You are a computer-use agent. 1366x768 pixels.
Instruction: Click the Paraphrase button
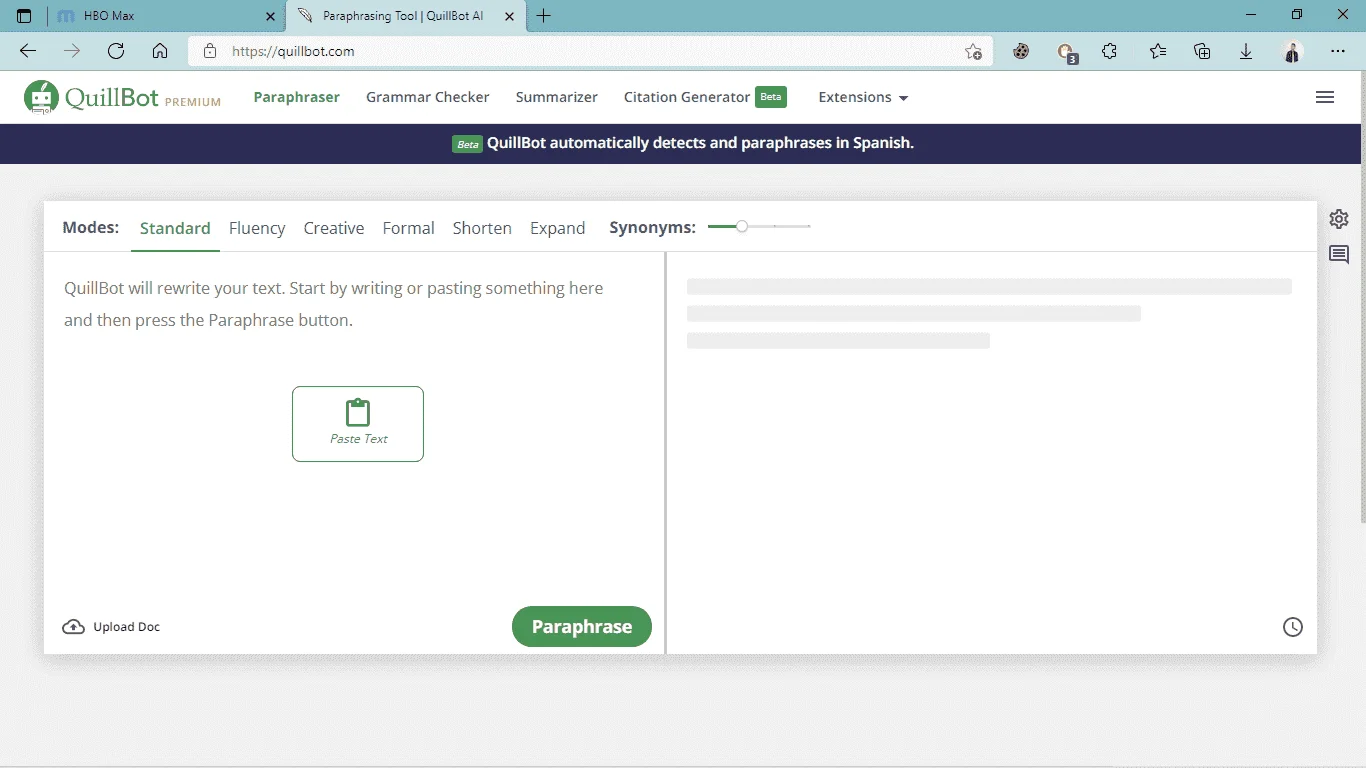point(582,627)
